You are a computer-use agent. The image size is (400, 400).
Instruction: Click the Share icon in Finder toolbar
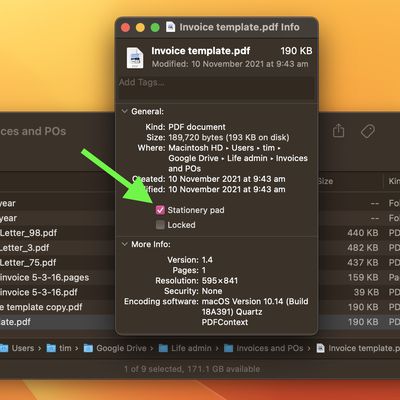tap(338, 130)
